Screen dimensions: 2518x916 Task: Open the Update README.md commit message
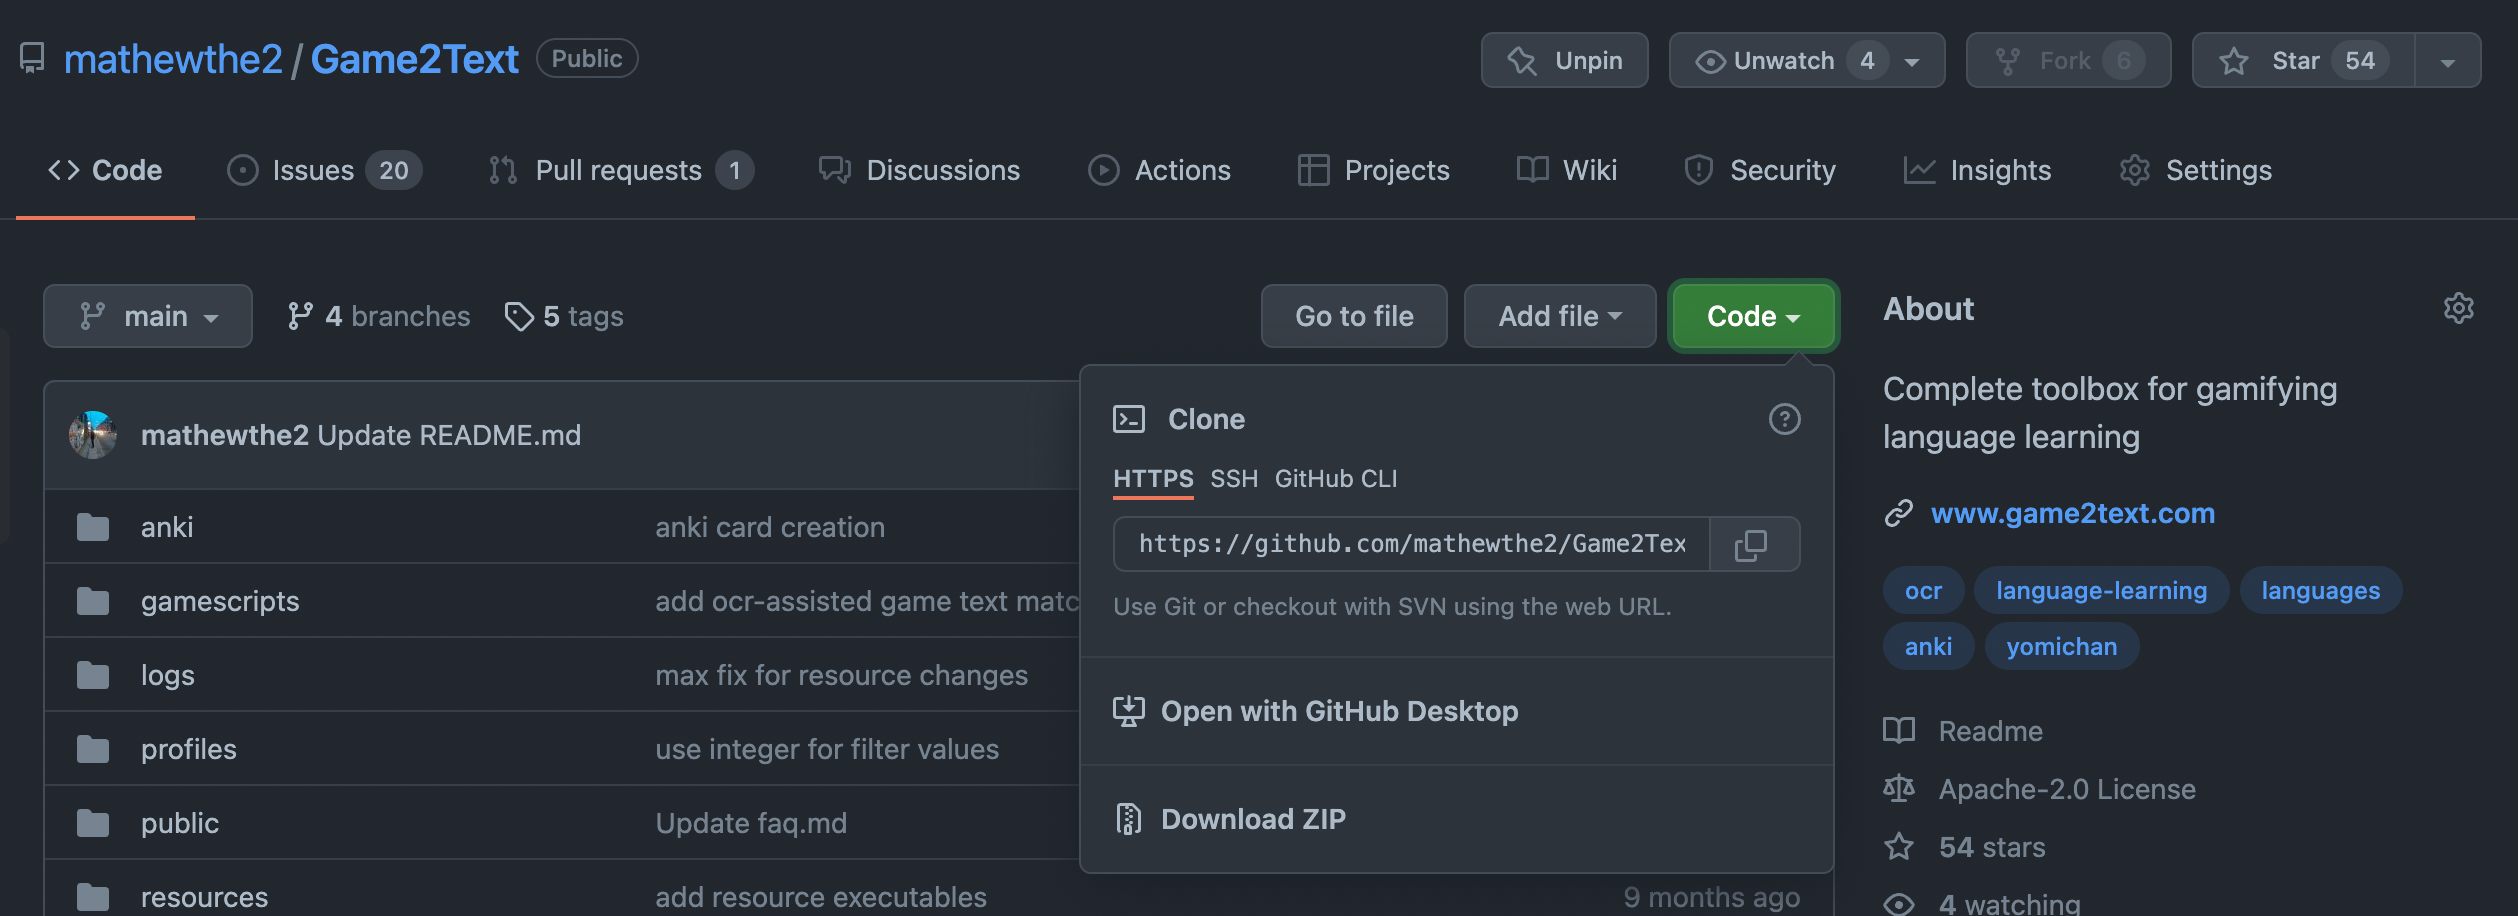coord(449,435)
